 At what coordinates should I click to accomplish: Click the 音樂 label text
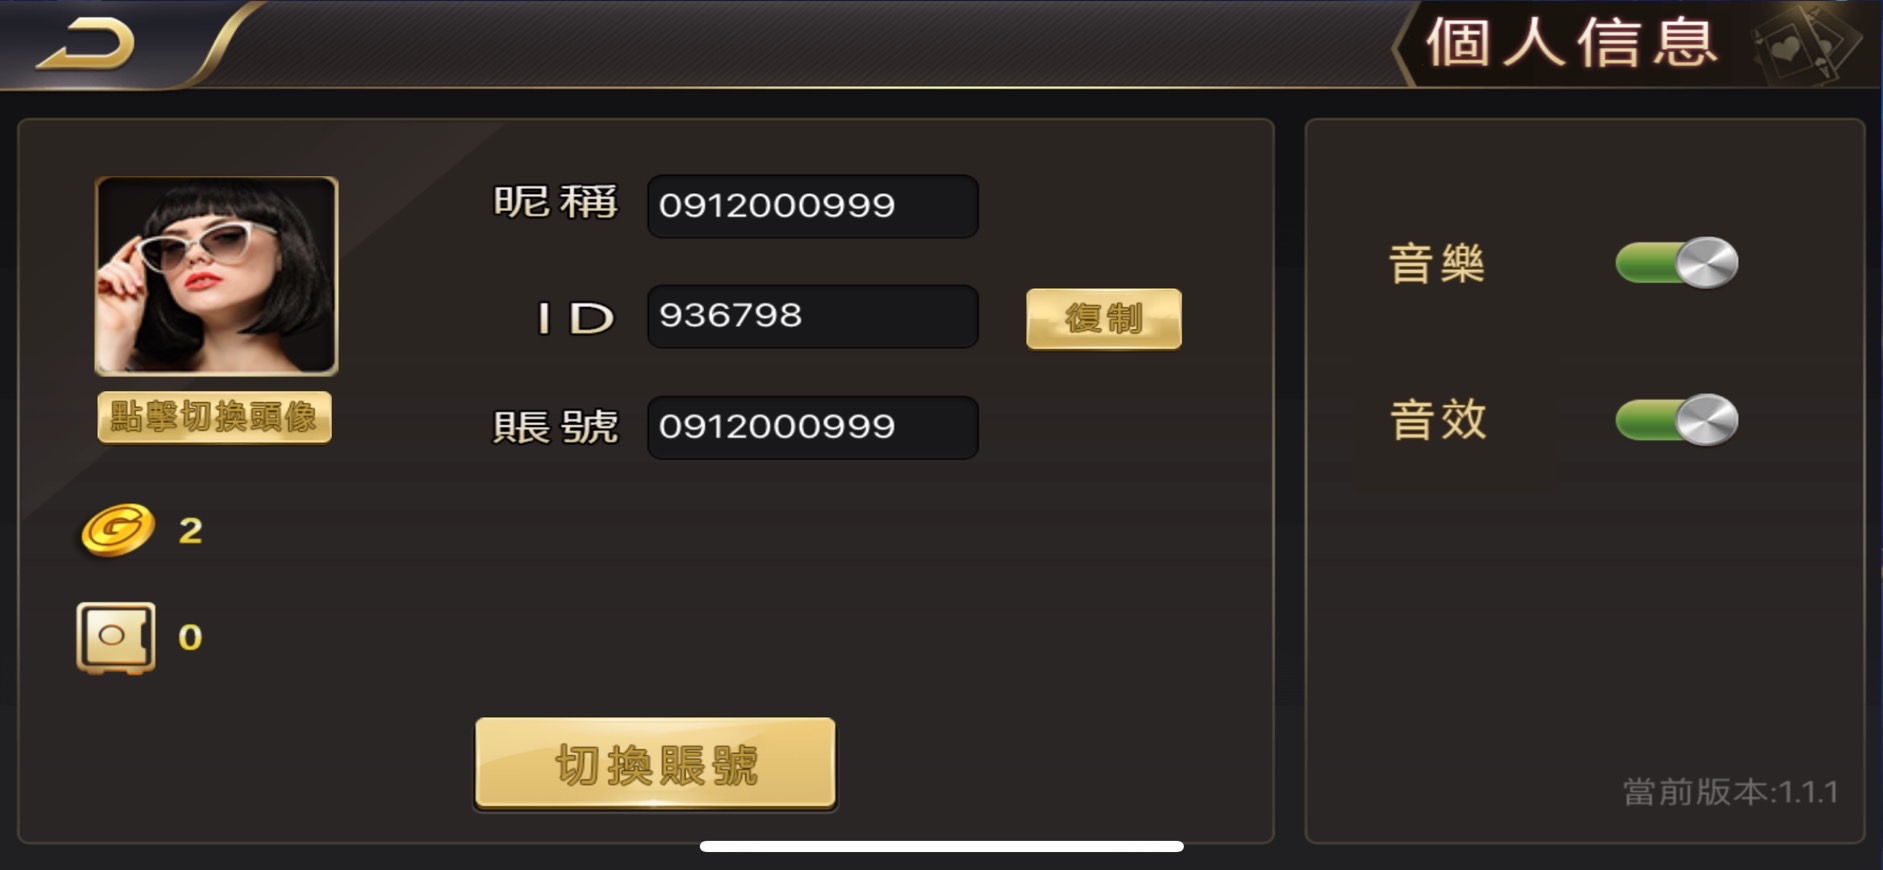1437,265
